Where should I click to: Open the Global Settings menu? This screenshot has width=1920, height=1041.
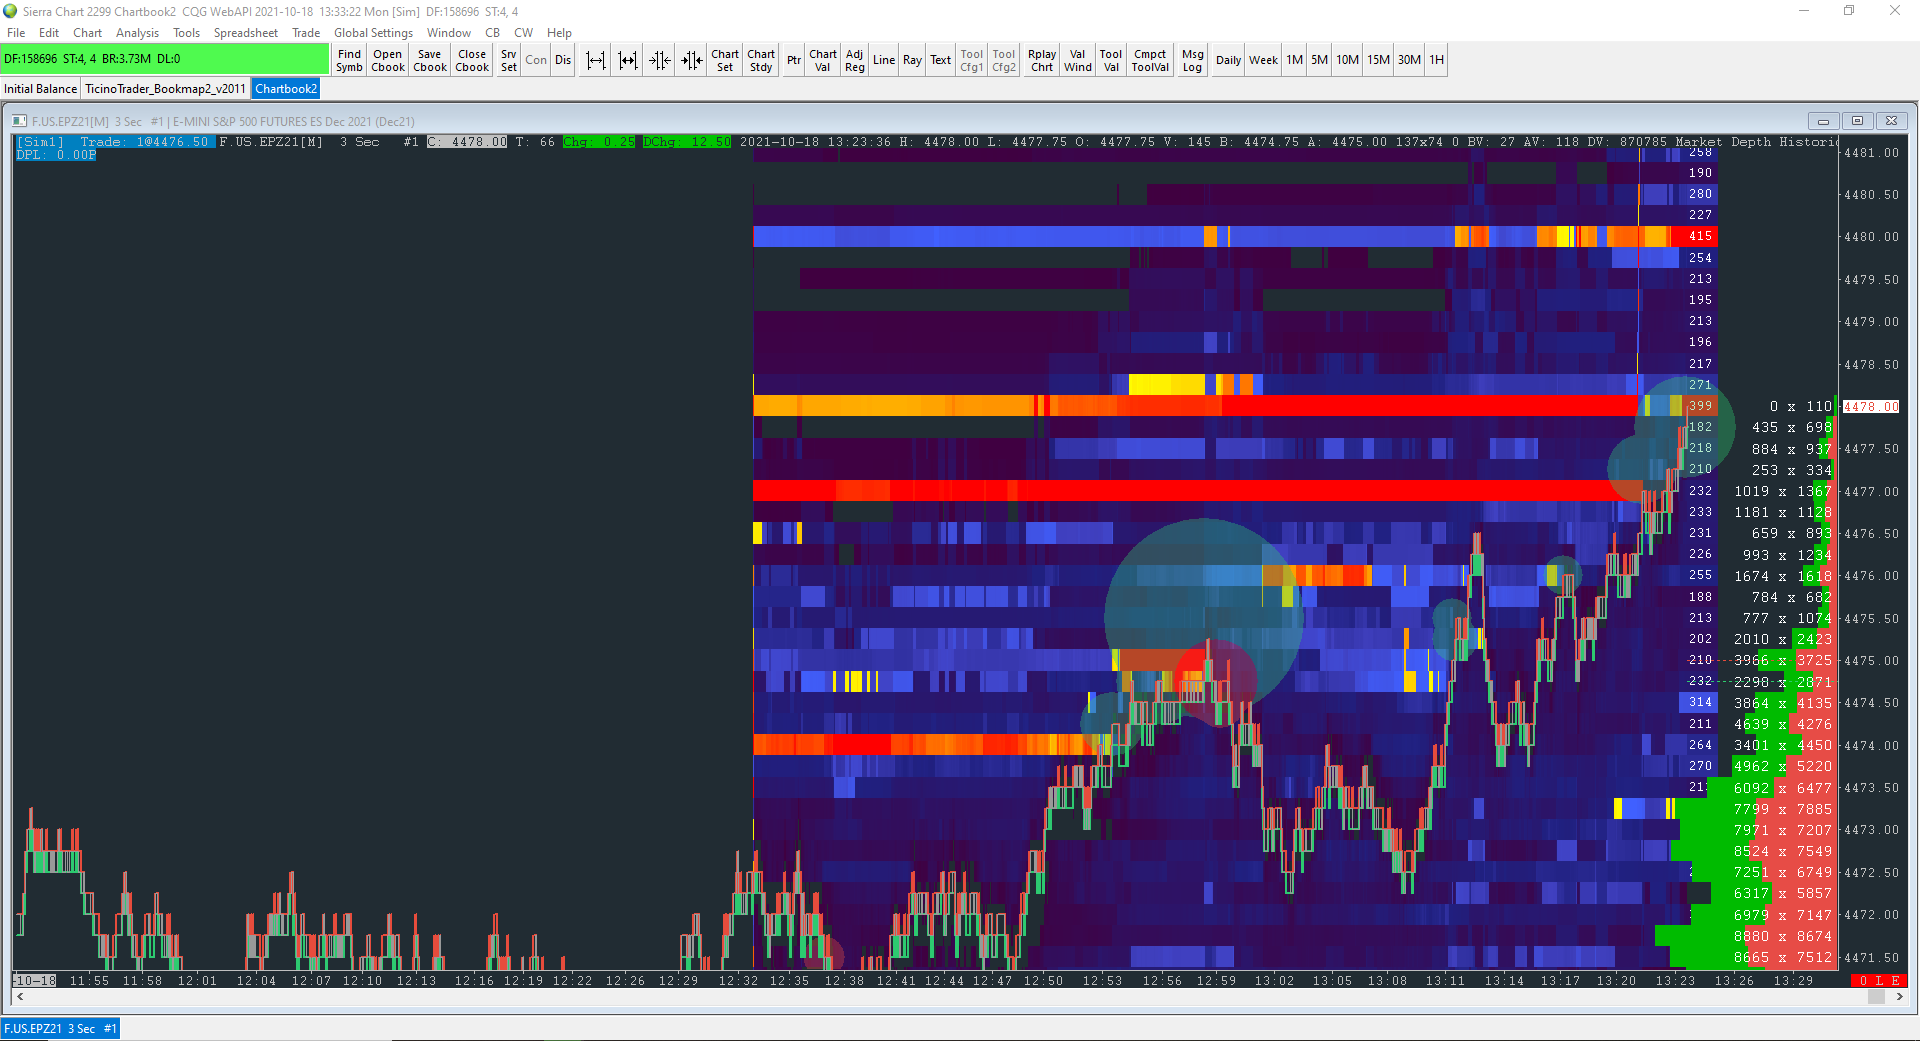click(373, 33)
